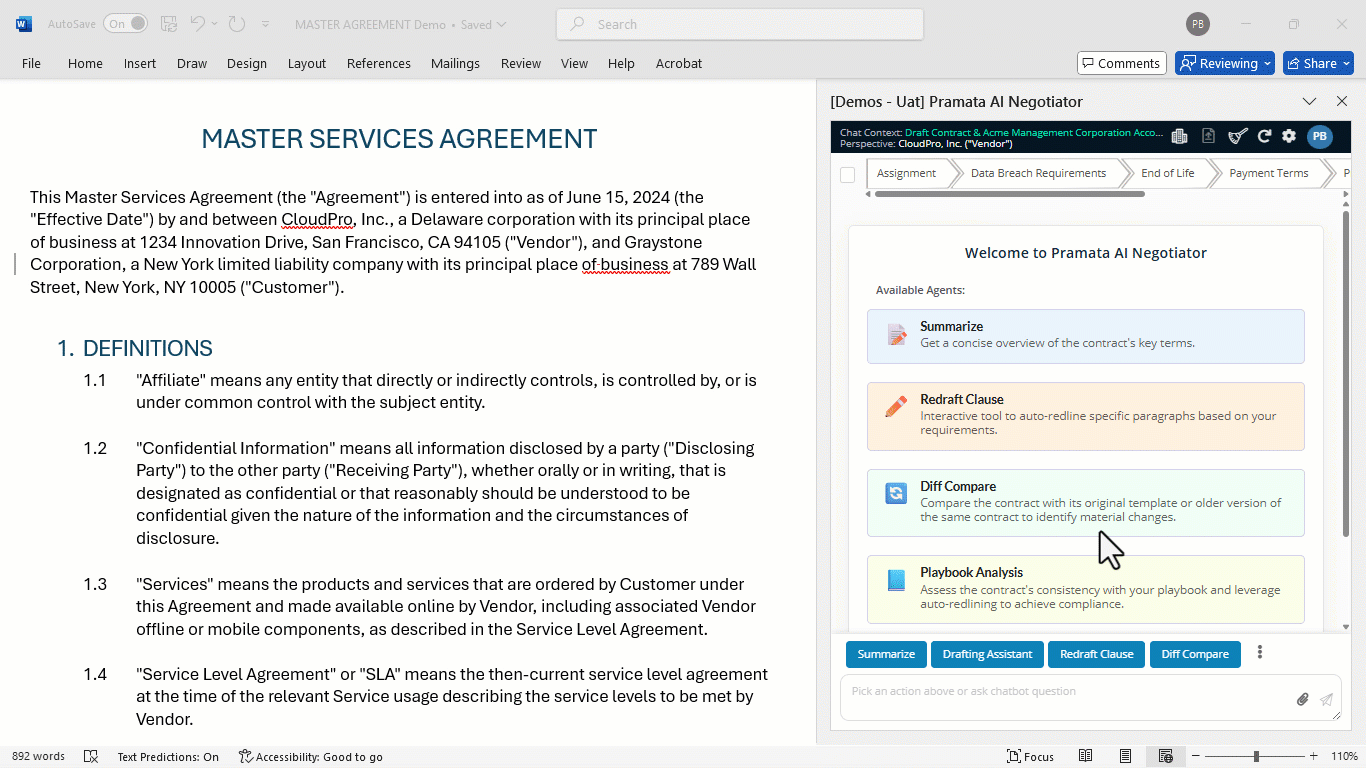Screen dimensions: 1366x768
Task: Click the Accessibility: Good to go indicator
Action: click(x=311, y=757)
